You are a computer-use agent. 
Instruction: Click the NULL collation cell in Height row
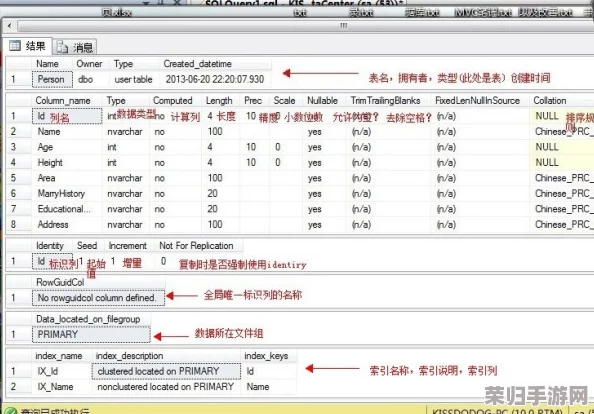pos(561,163)
